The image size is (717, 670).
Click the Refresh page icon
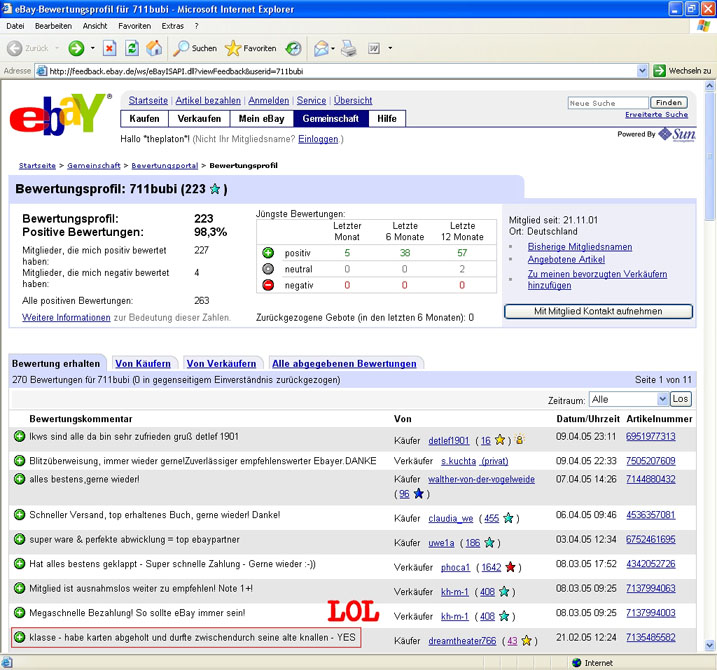131,48
